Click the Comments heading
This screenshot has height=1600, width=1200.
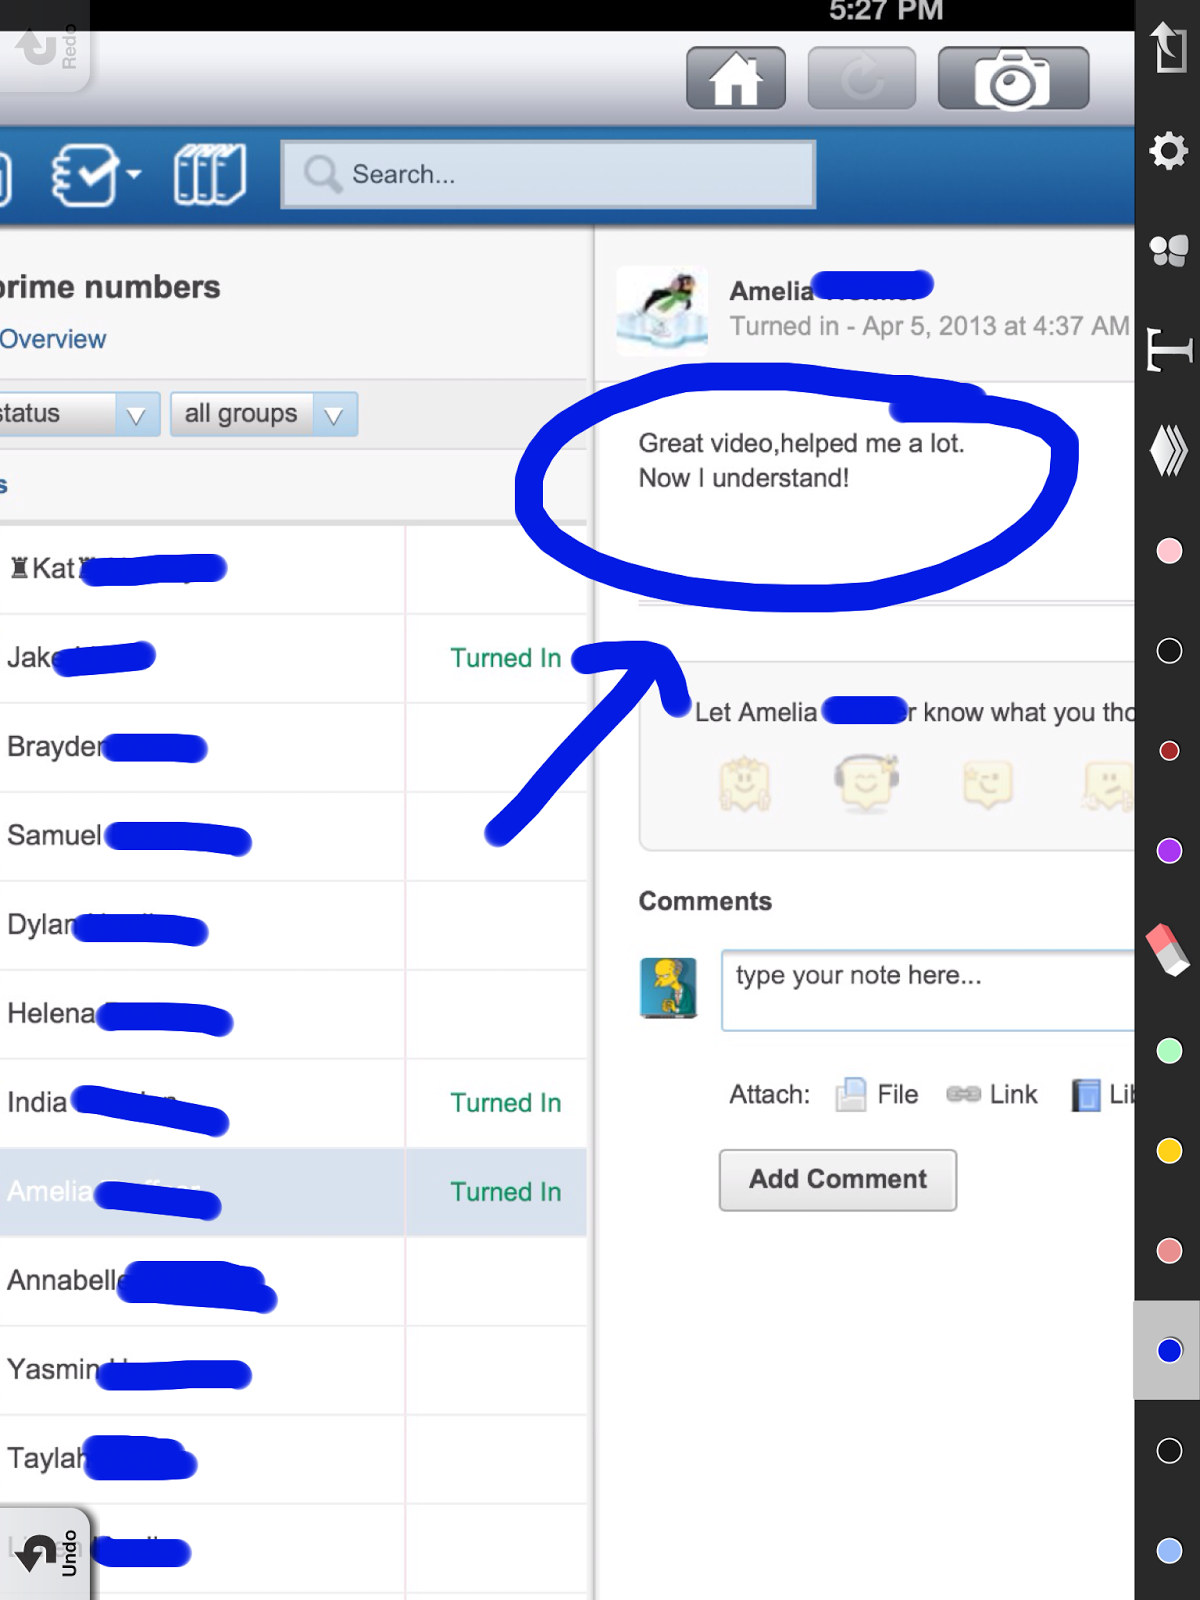point(705,901)
